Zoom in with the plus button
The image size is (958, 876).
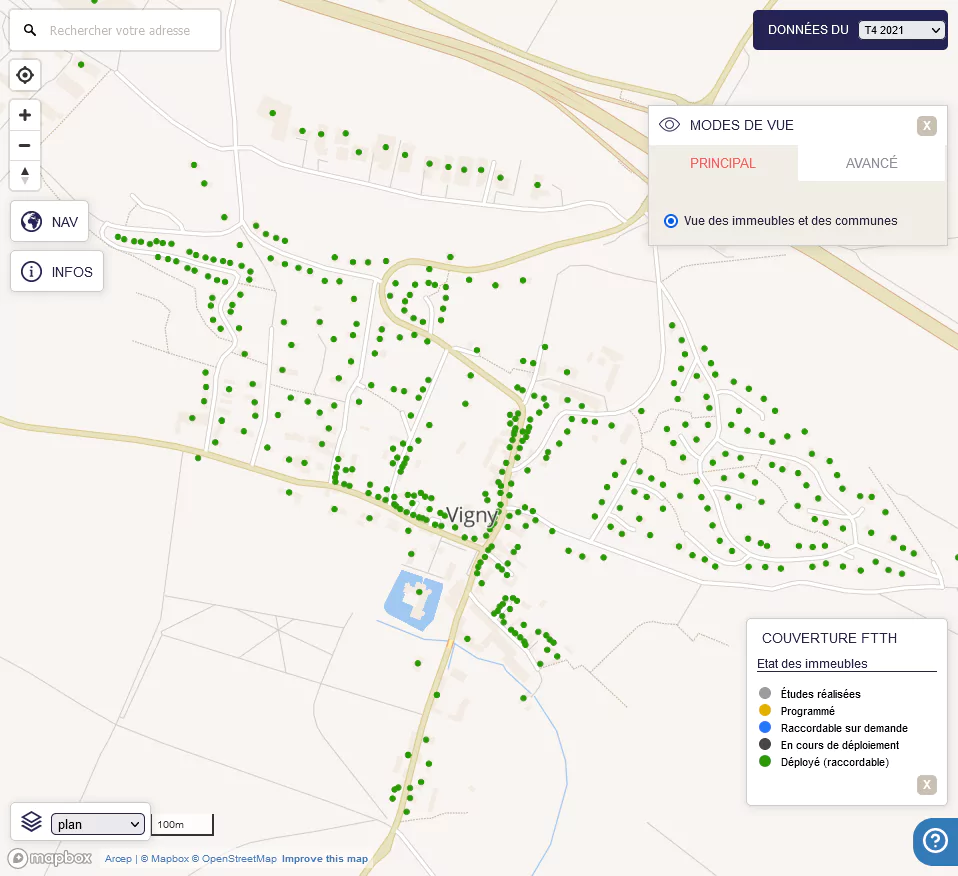point(25,115)
